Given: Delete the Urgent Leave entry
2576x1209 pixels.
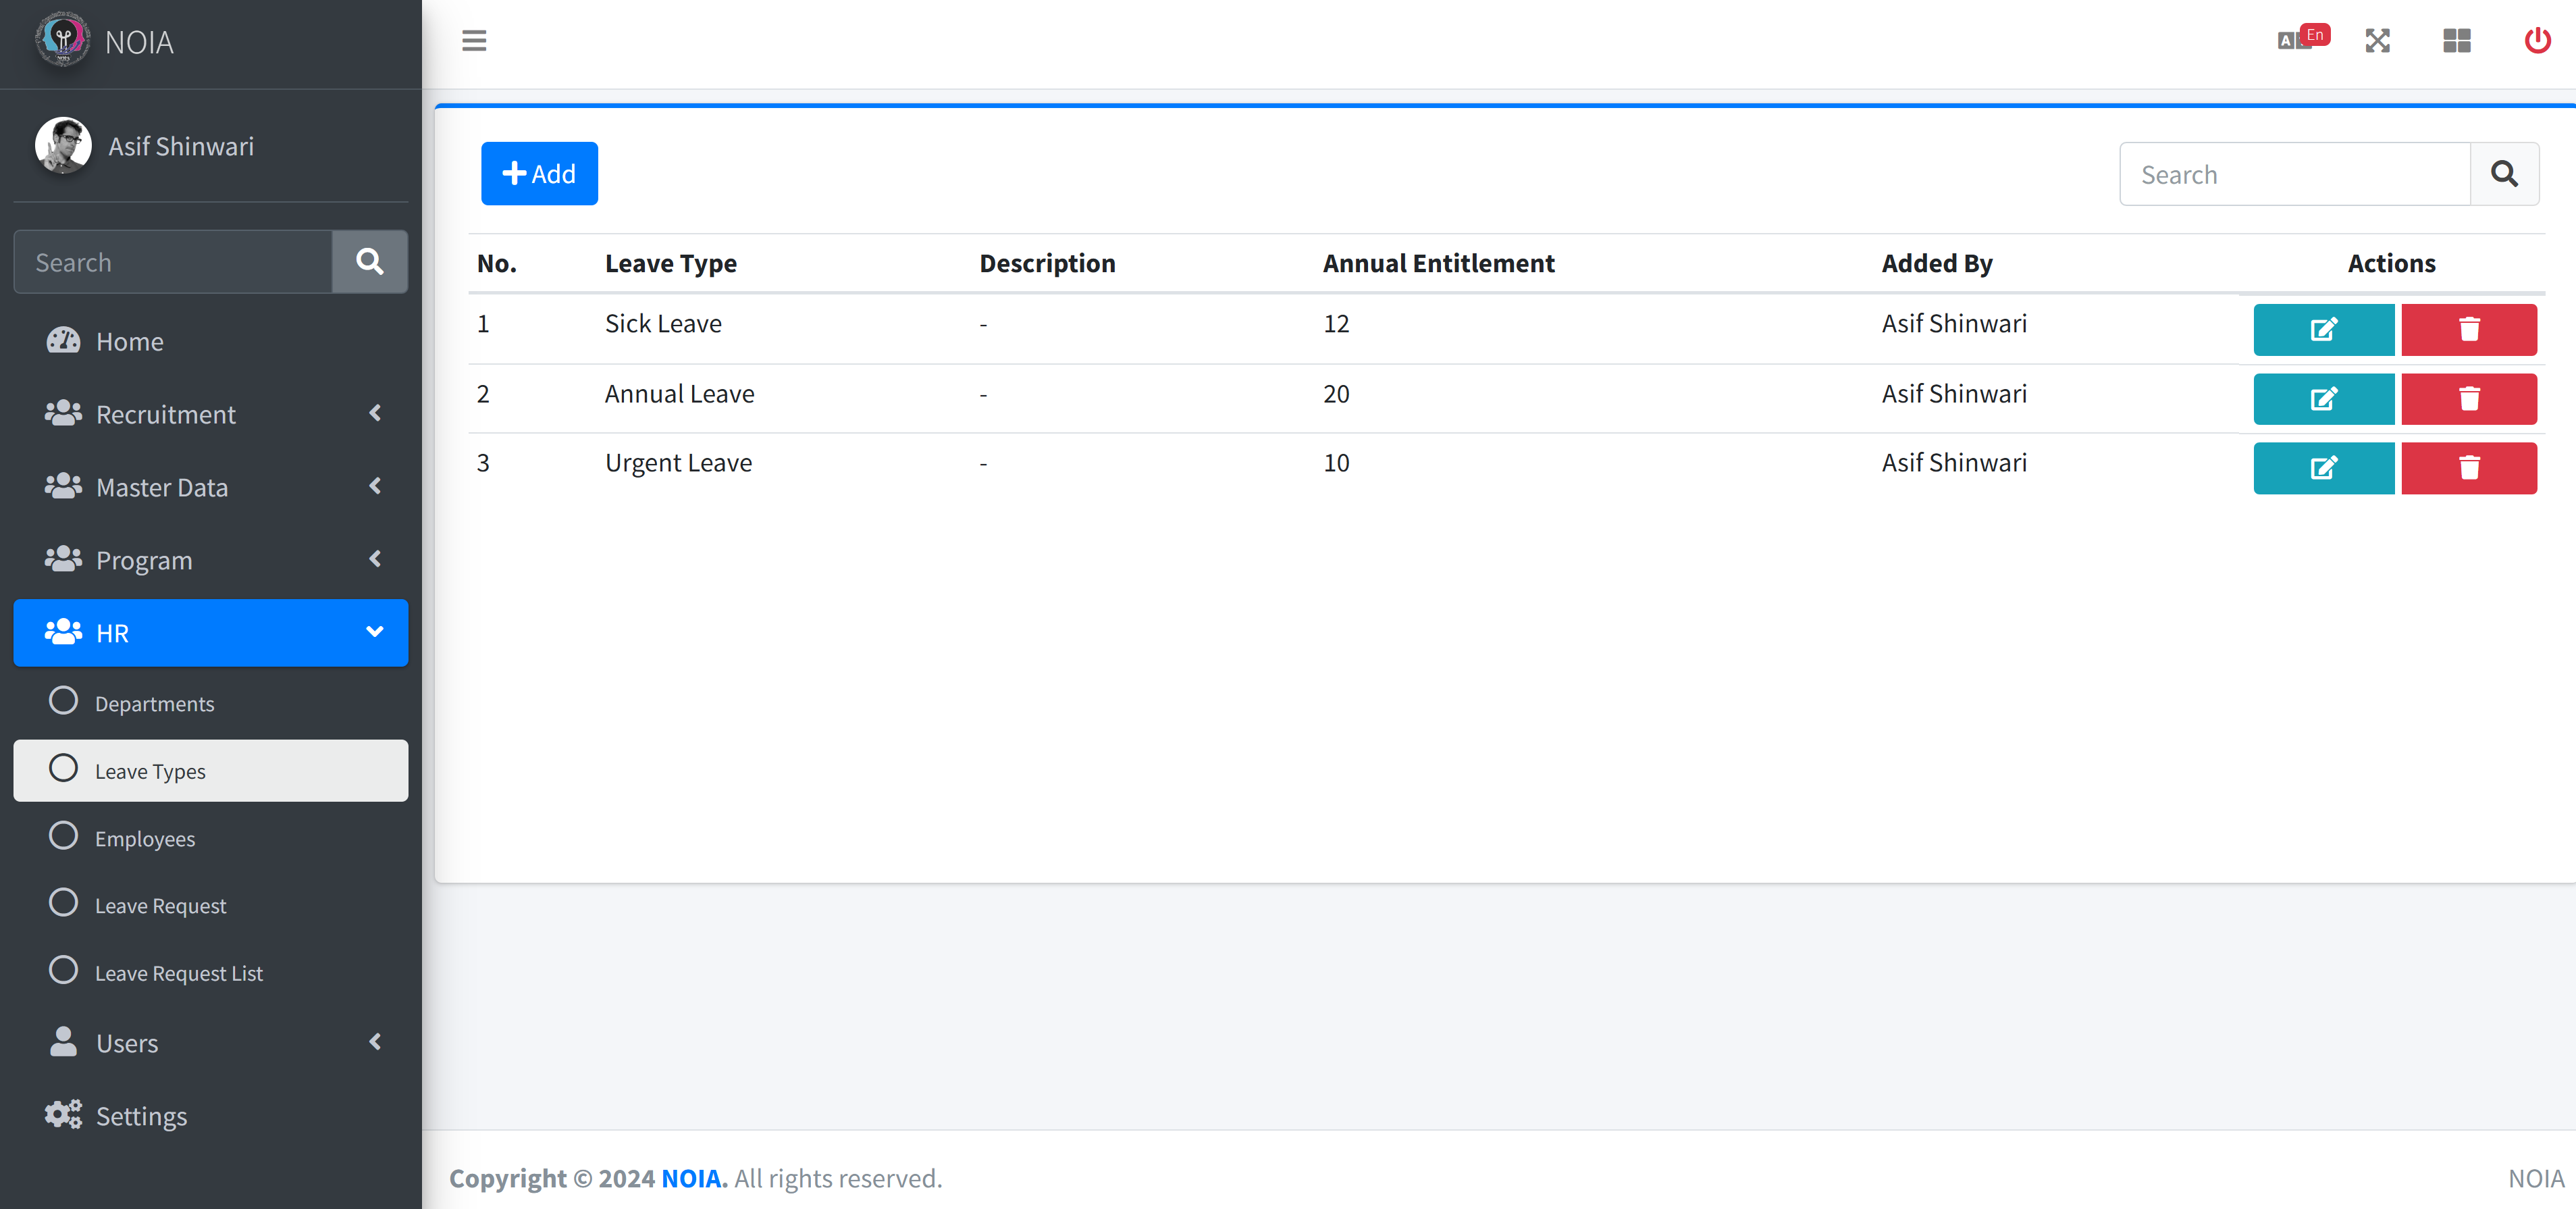Looking at the screenshot, I should (x=2468, y=468).
